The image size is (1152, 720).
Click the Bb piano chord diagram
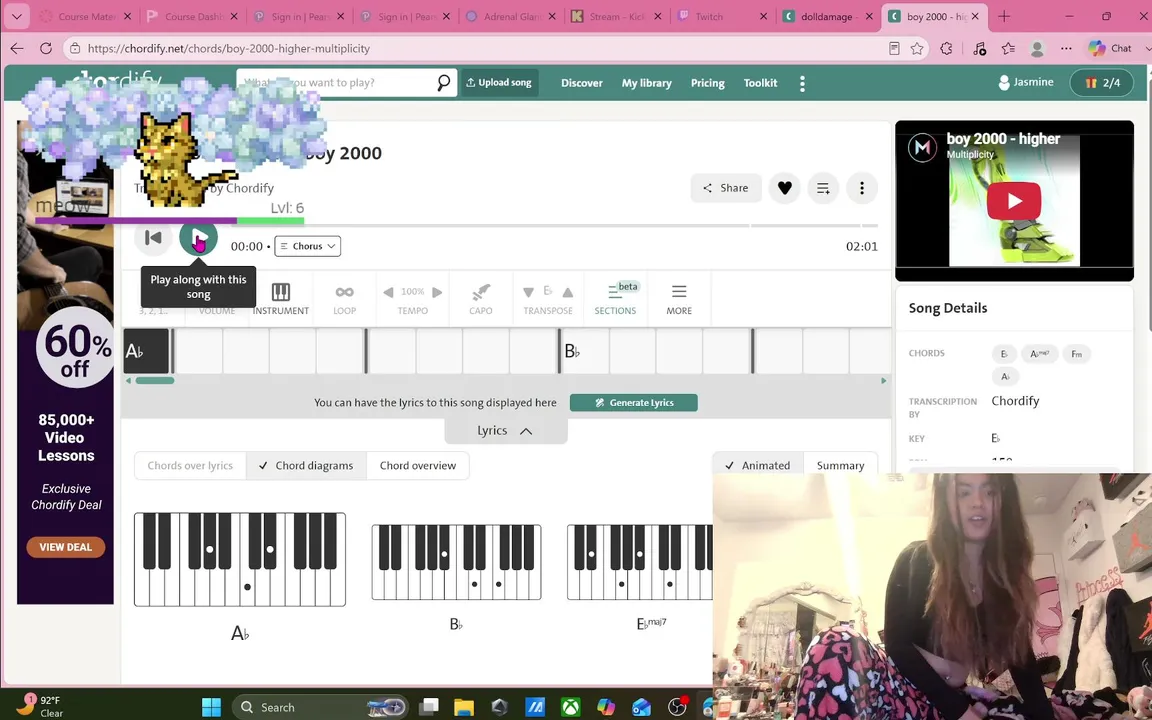[456, 562]
